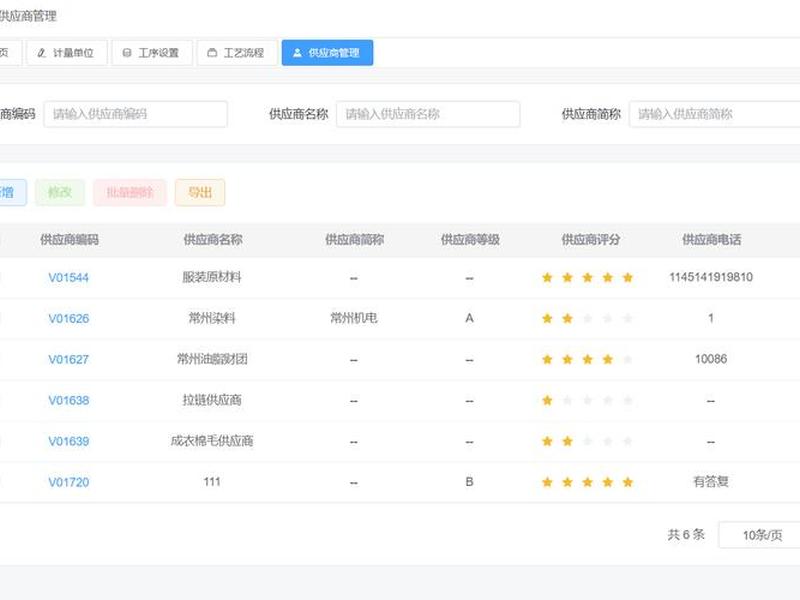
Task: Click the icon on 工序设置 tab
Action: (127, 53)
